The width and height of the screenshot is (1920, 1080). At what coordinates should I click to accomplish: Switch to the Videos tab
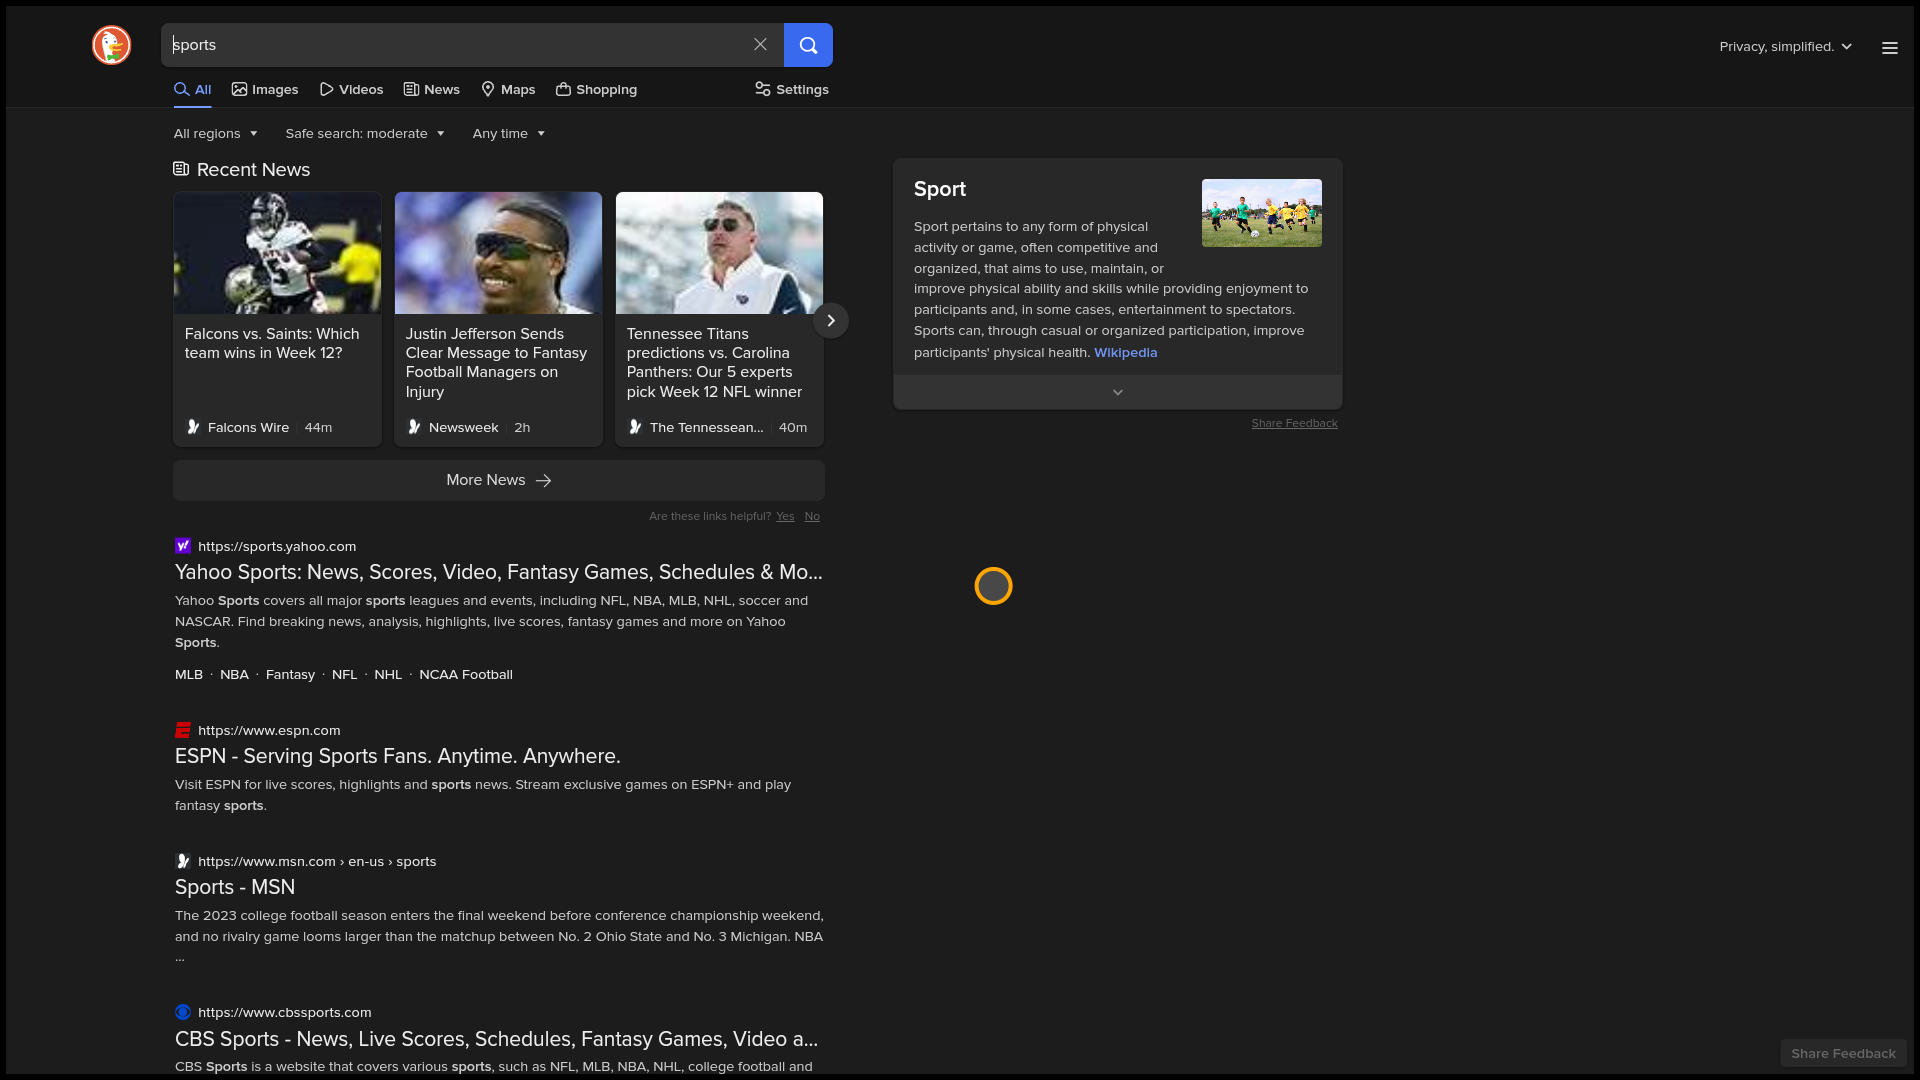351,89
